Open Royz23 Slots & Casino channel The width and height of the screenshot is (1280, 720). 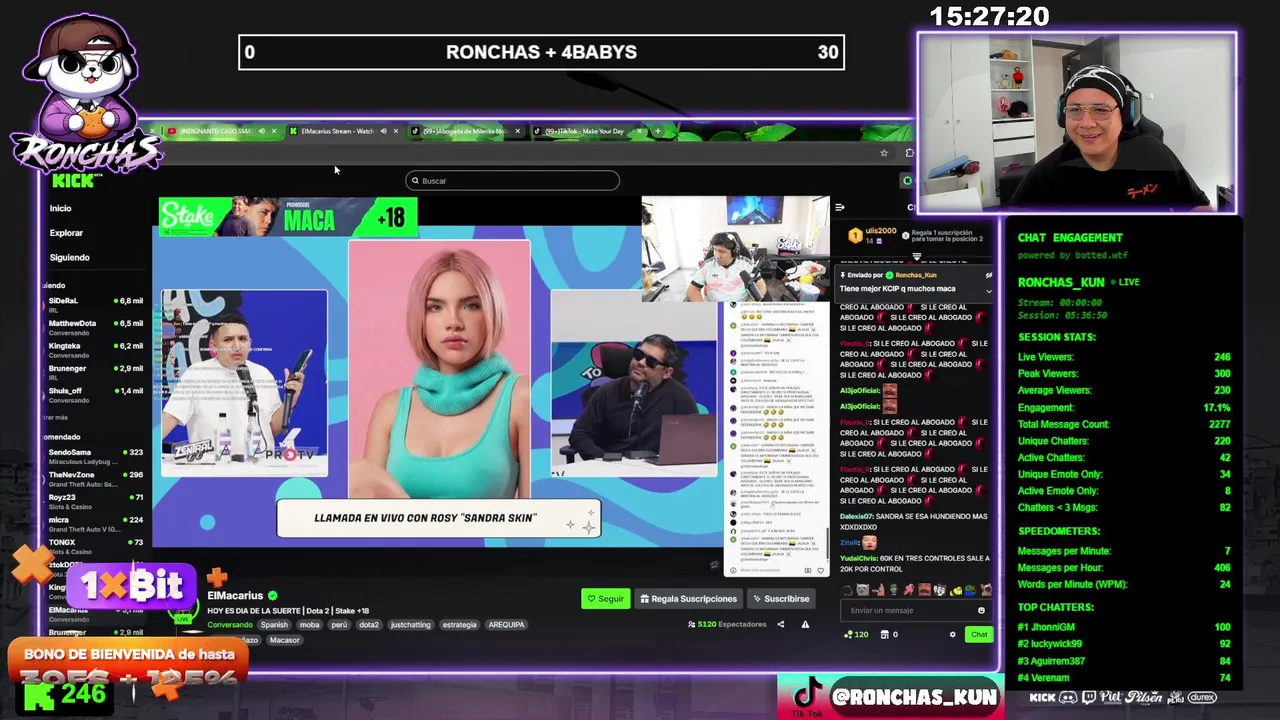(x=95, y=501)
